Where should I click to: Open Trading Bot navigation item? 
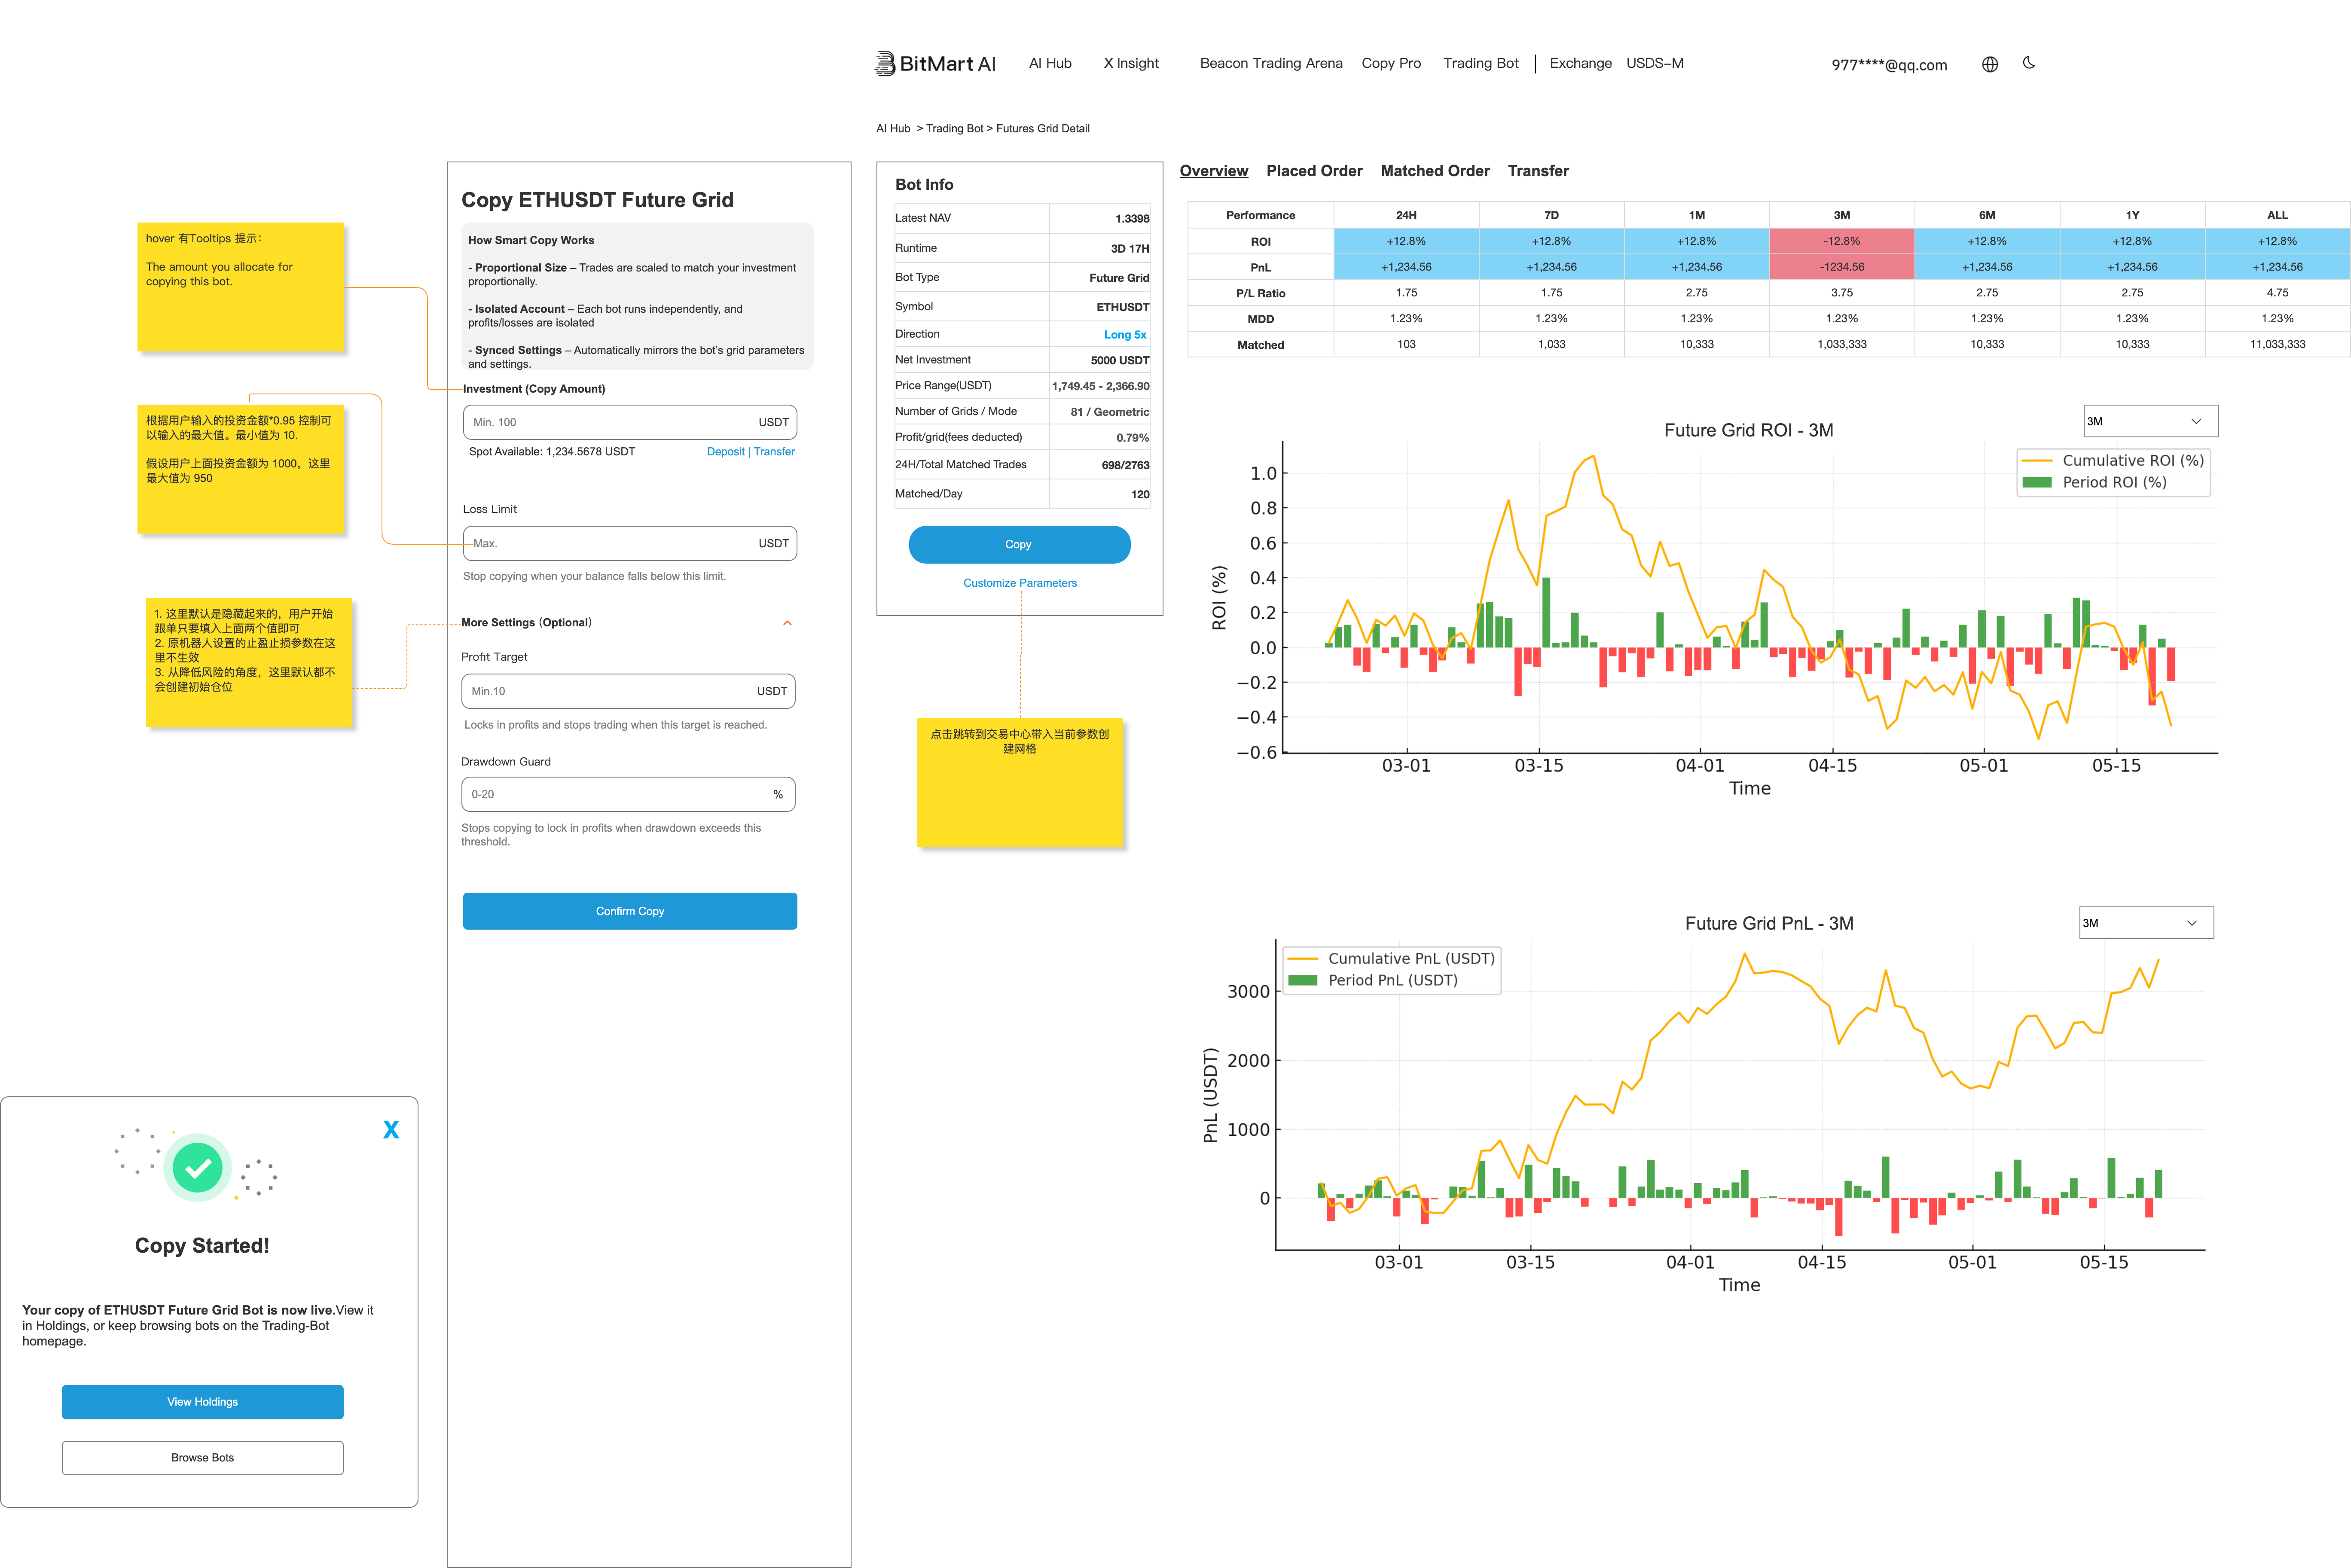[x=1480, y=63]
